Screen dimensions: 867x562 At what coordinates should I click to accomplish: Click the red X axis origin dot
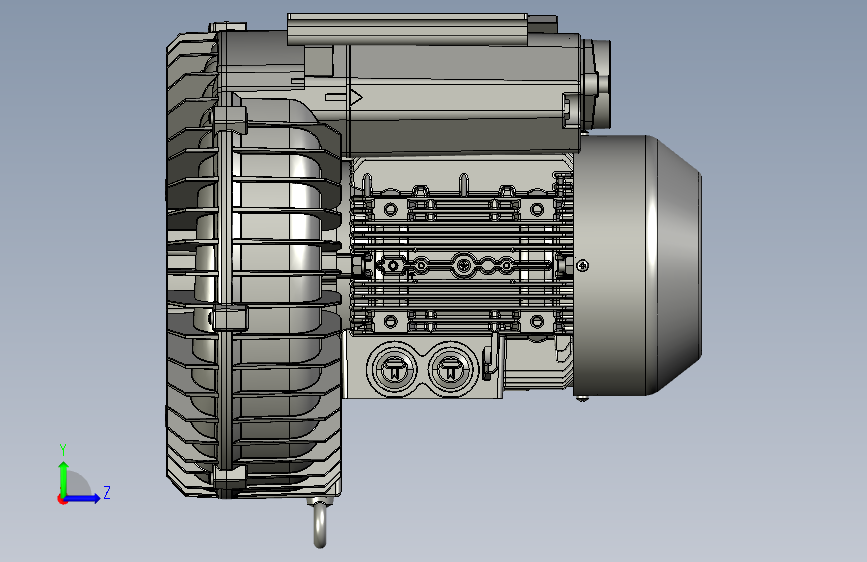tap(62, 499)
